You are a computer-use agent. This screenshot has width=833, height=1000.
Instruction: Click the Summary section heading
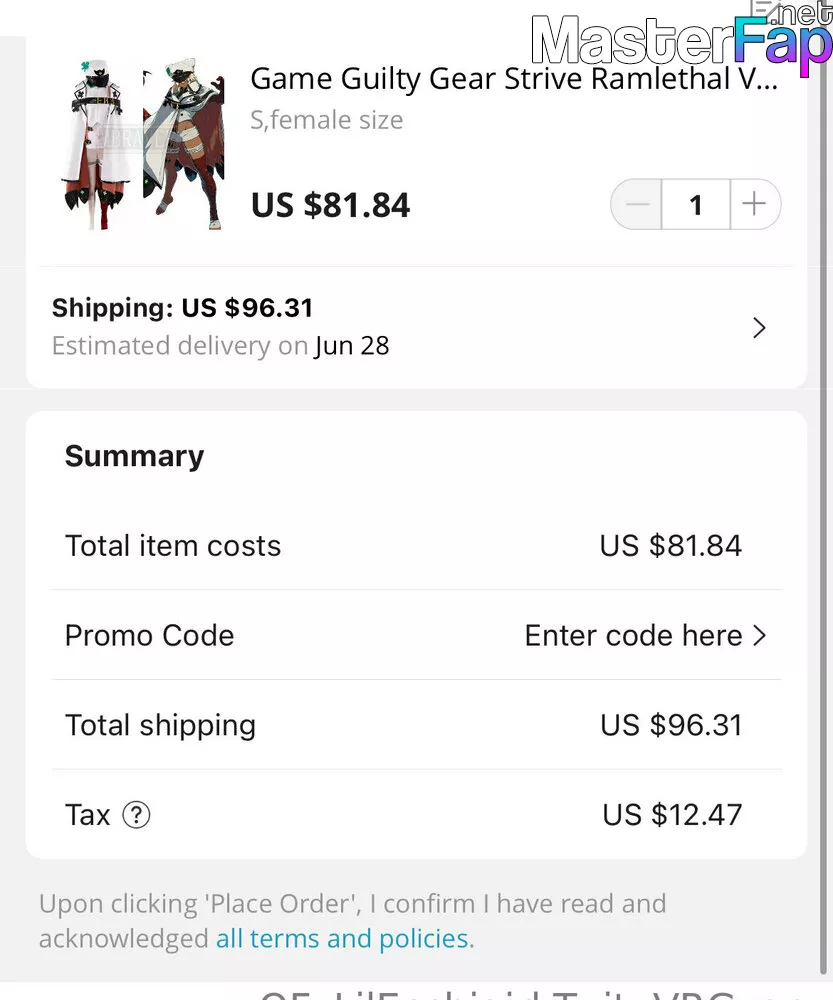click(x=135, y=457)
